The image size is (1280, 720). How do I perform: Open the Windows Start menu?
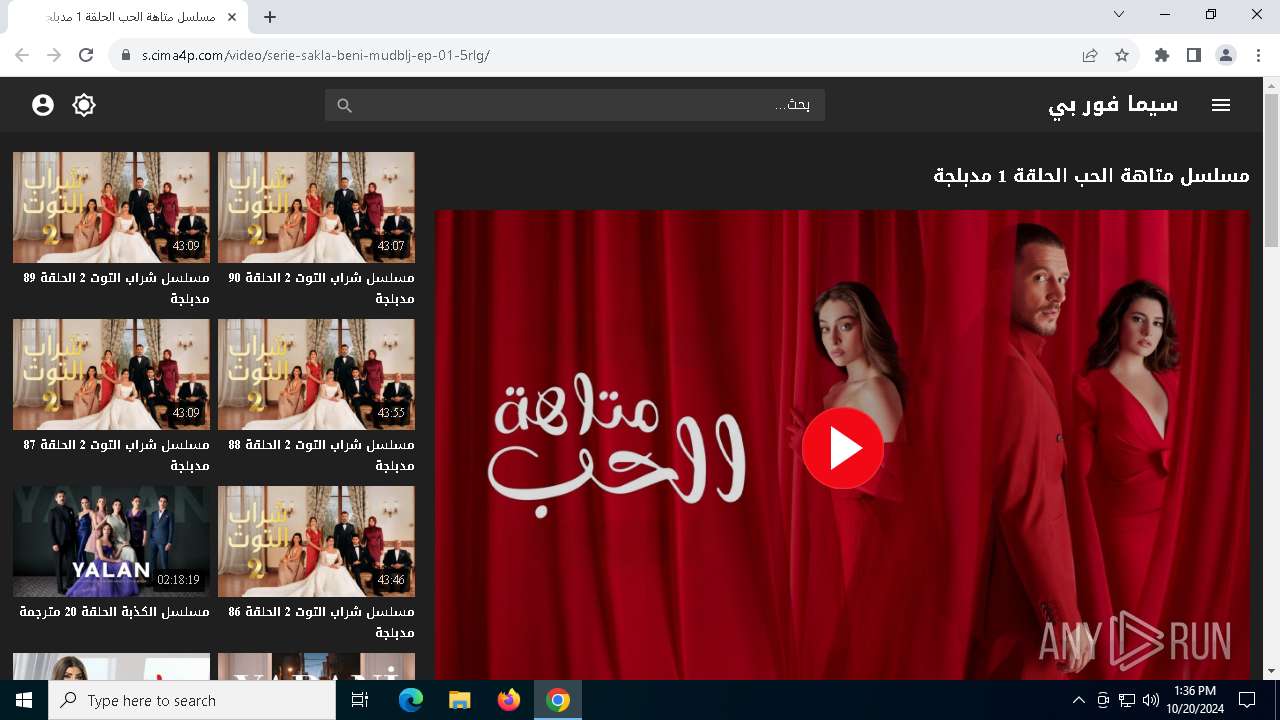[x=24, y=700]
